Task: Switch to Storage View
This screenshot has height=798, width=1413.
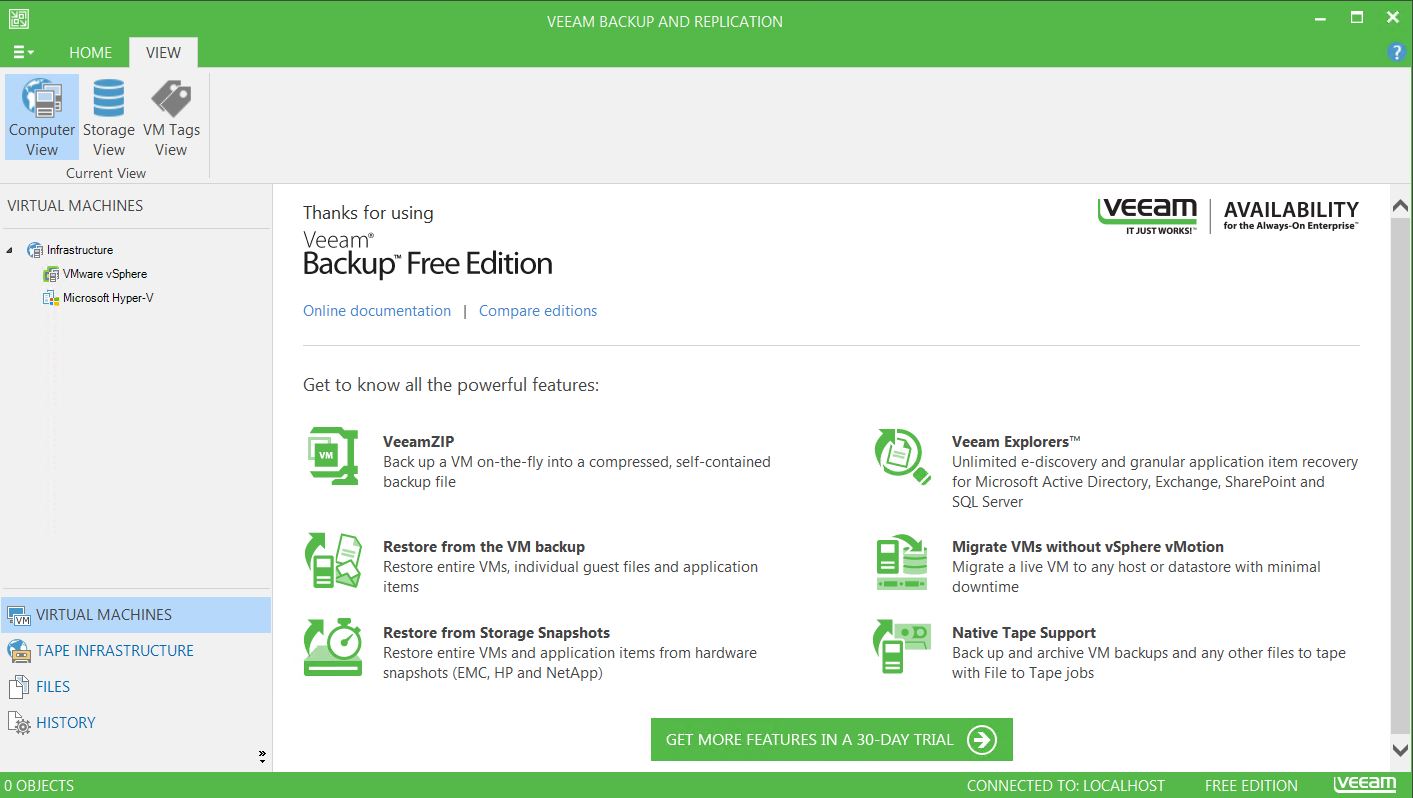Action: 109,117
